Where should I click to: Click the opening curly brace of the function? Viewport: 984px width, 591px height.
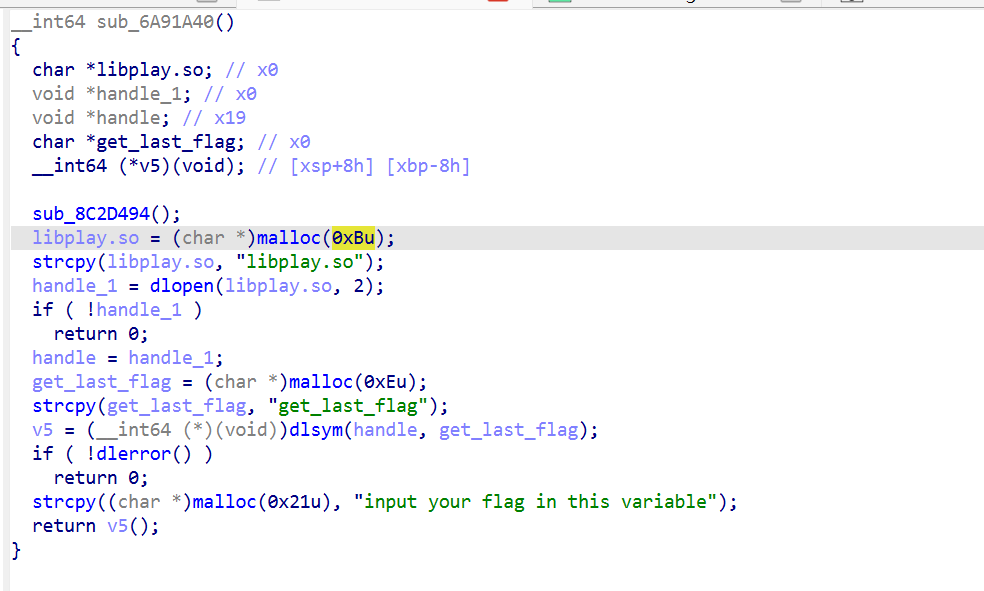point(16,46)
